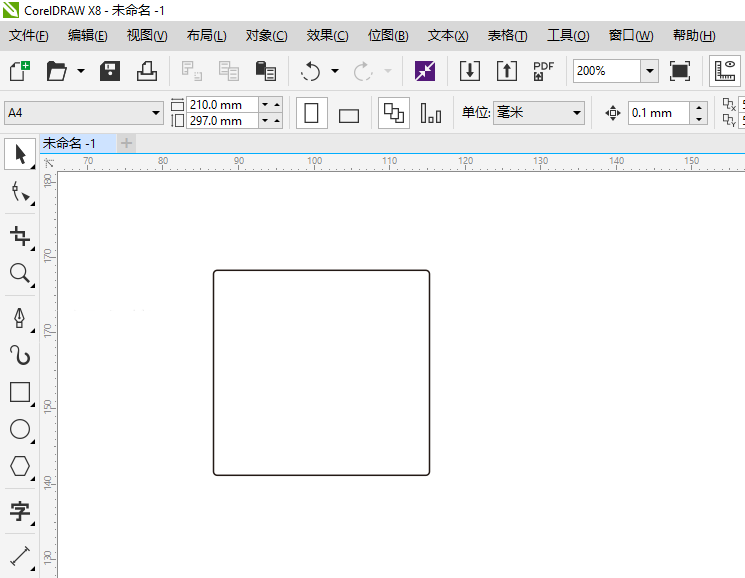Screen dimensions: 745x578
Task: Click the Publish to PDF icon
Action: [543, 71]
